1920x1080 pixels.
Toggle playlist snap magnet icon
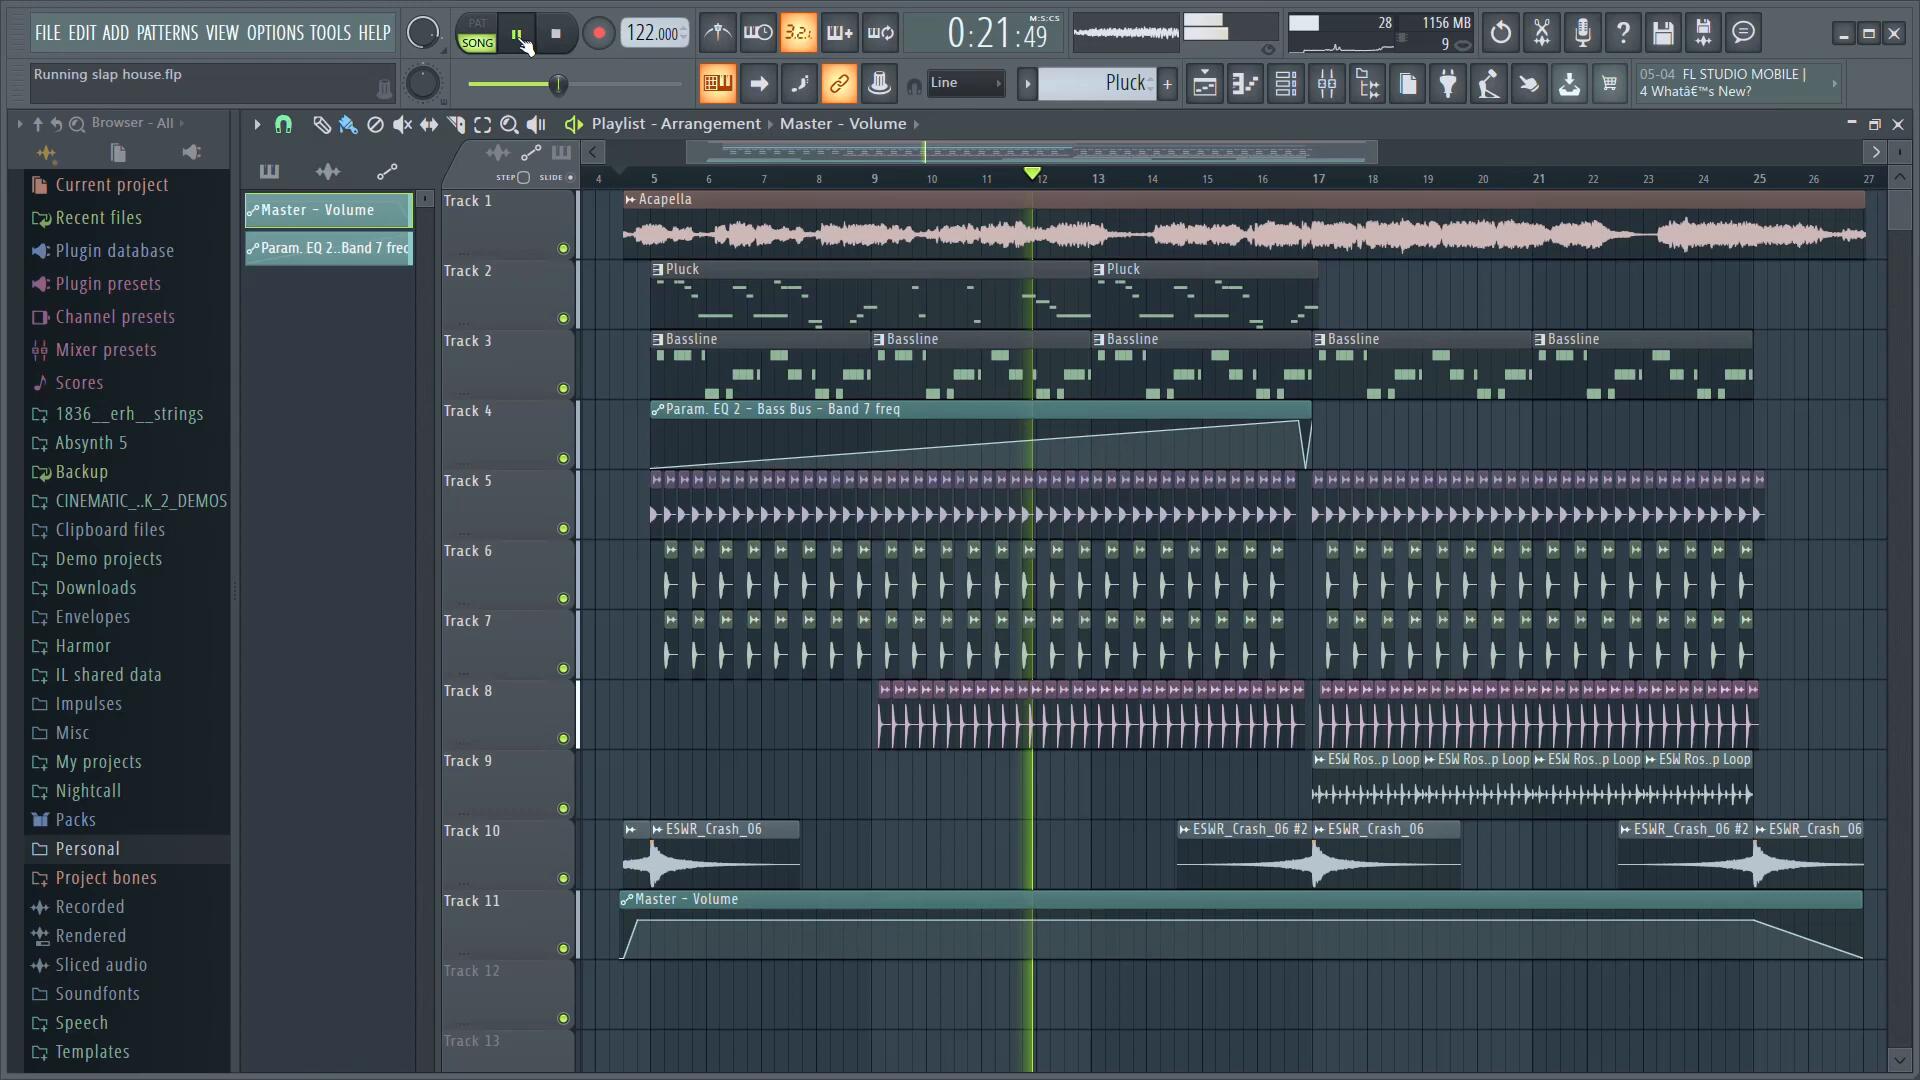[284, 124]
